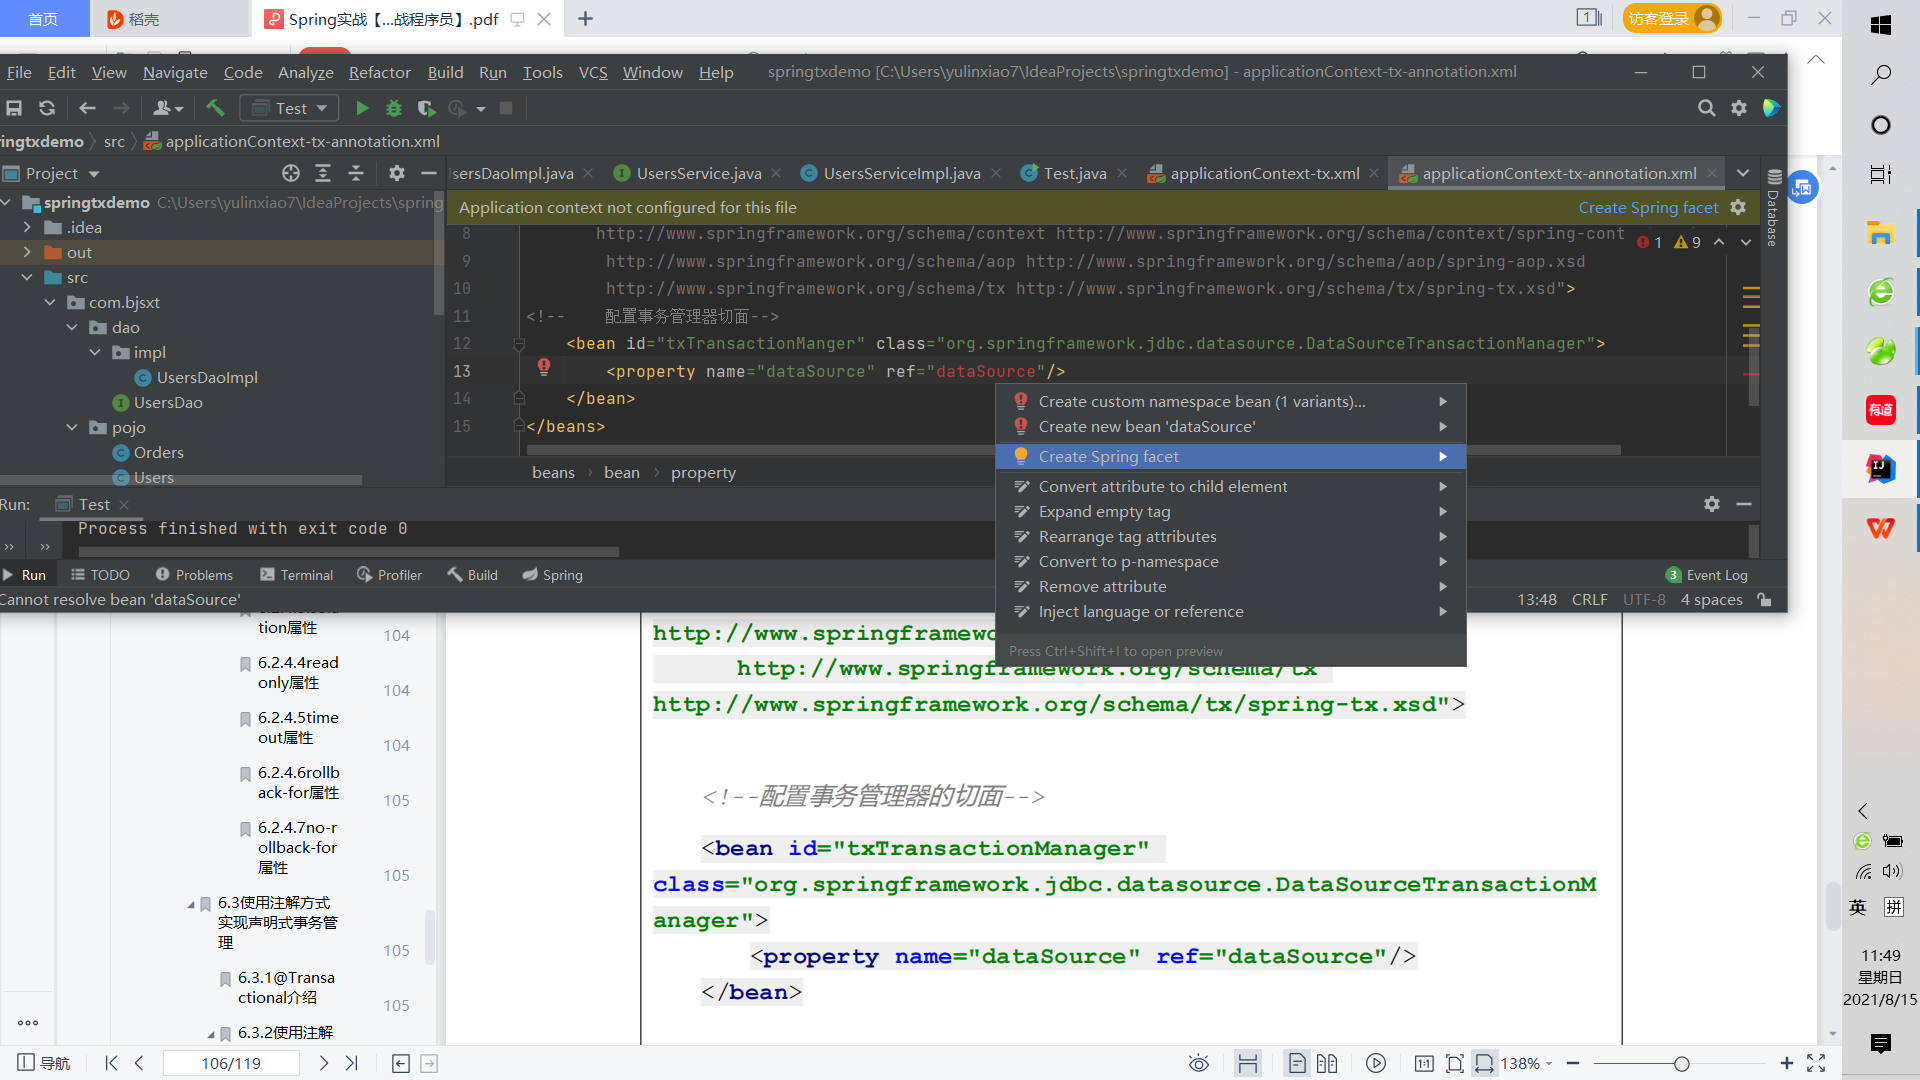This screenshot has height=1080, width=1920.
Task: Click the Build project hammer icon
Action: 215,108
